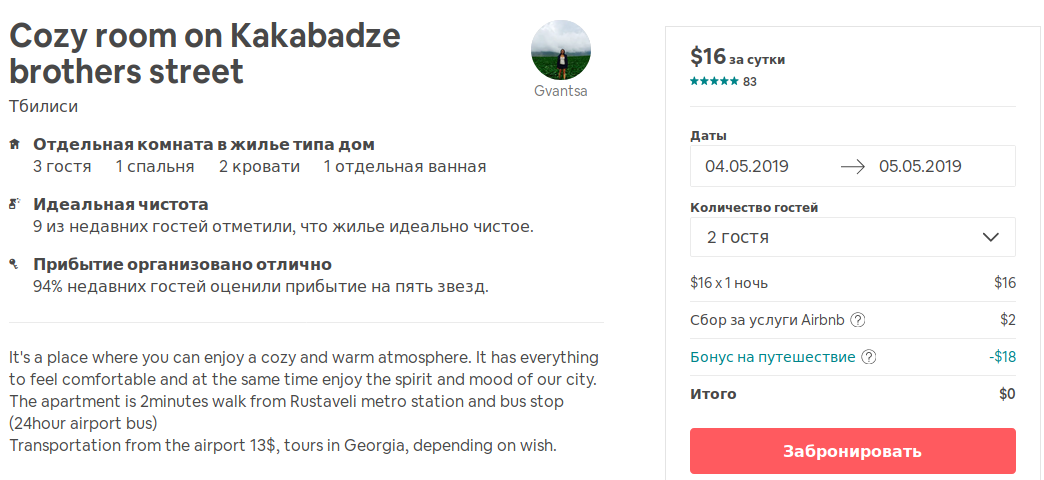Click the arrow between the two dates

853,166
